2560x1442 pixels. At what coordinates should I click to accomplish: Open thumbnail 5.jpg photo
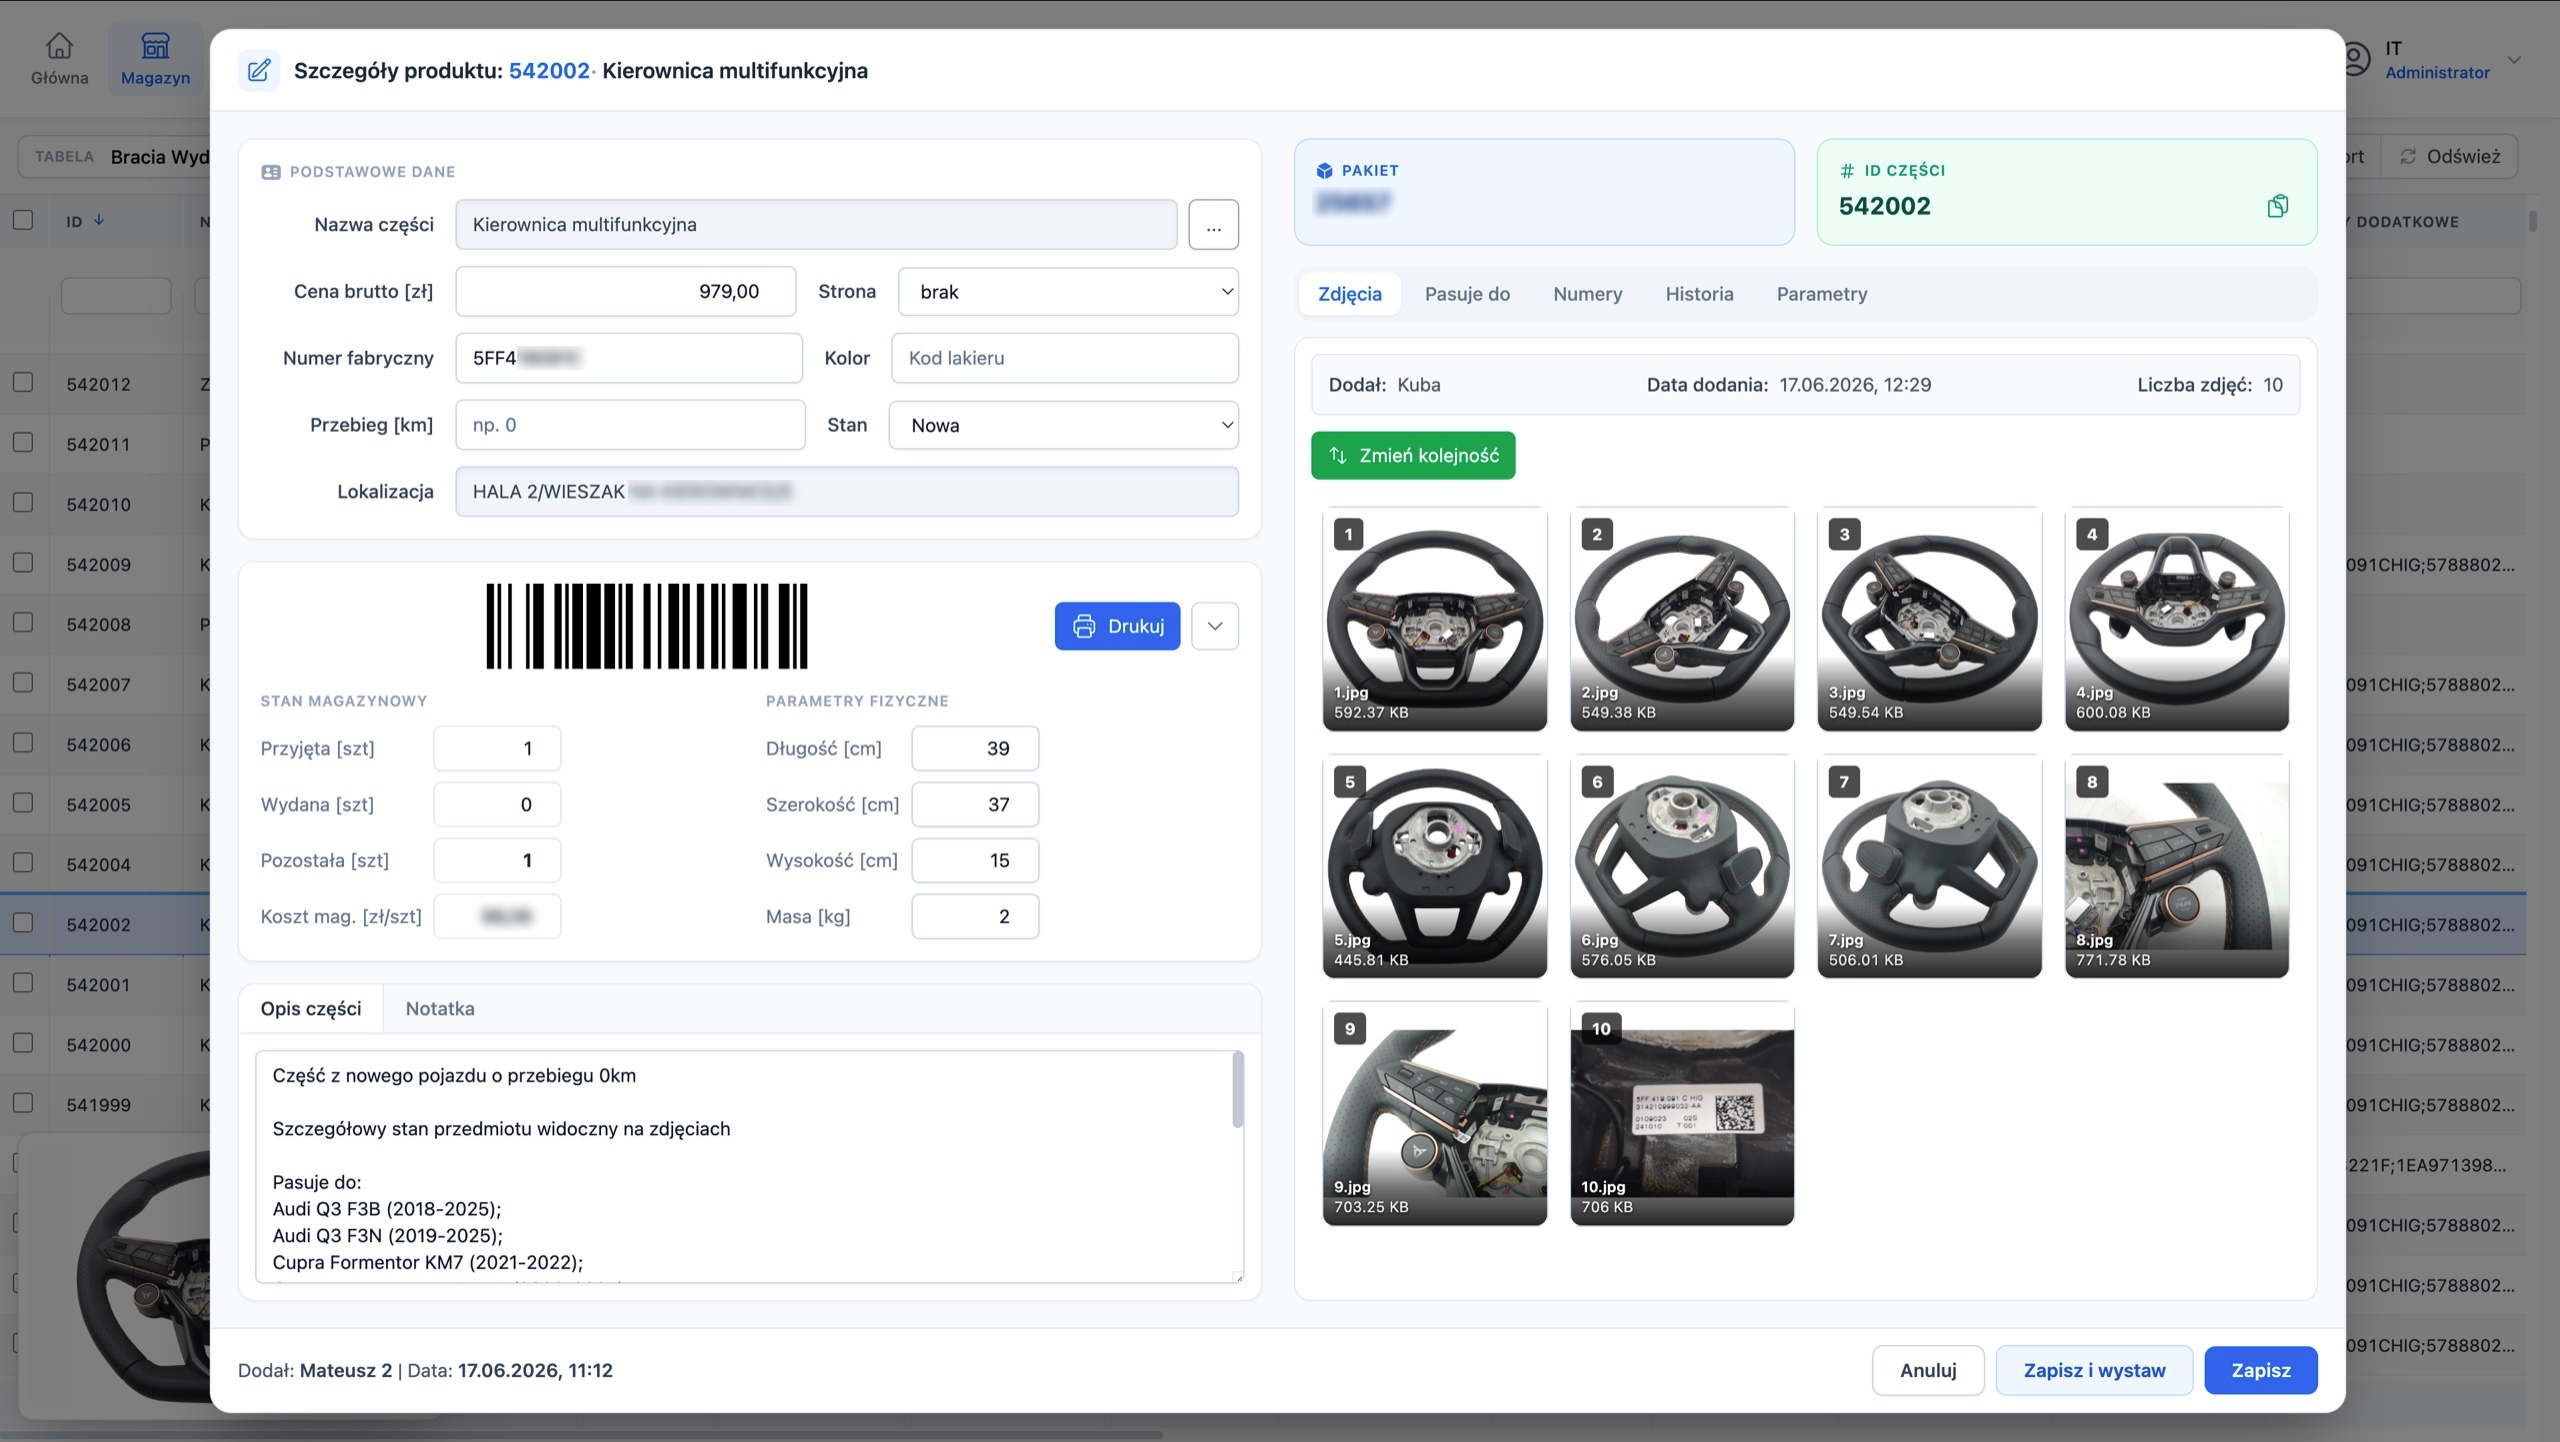pyautogui.click(x=1434, y=866)
